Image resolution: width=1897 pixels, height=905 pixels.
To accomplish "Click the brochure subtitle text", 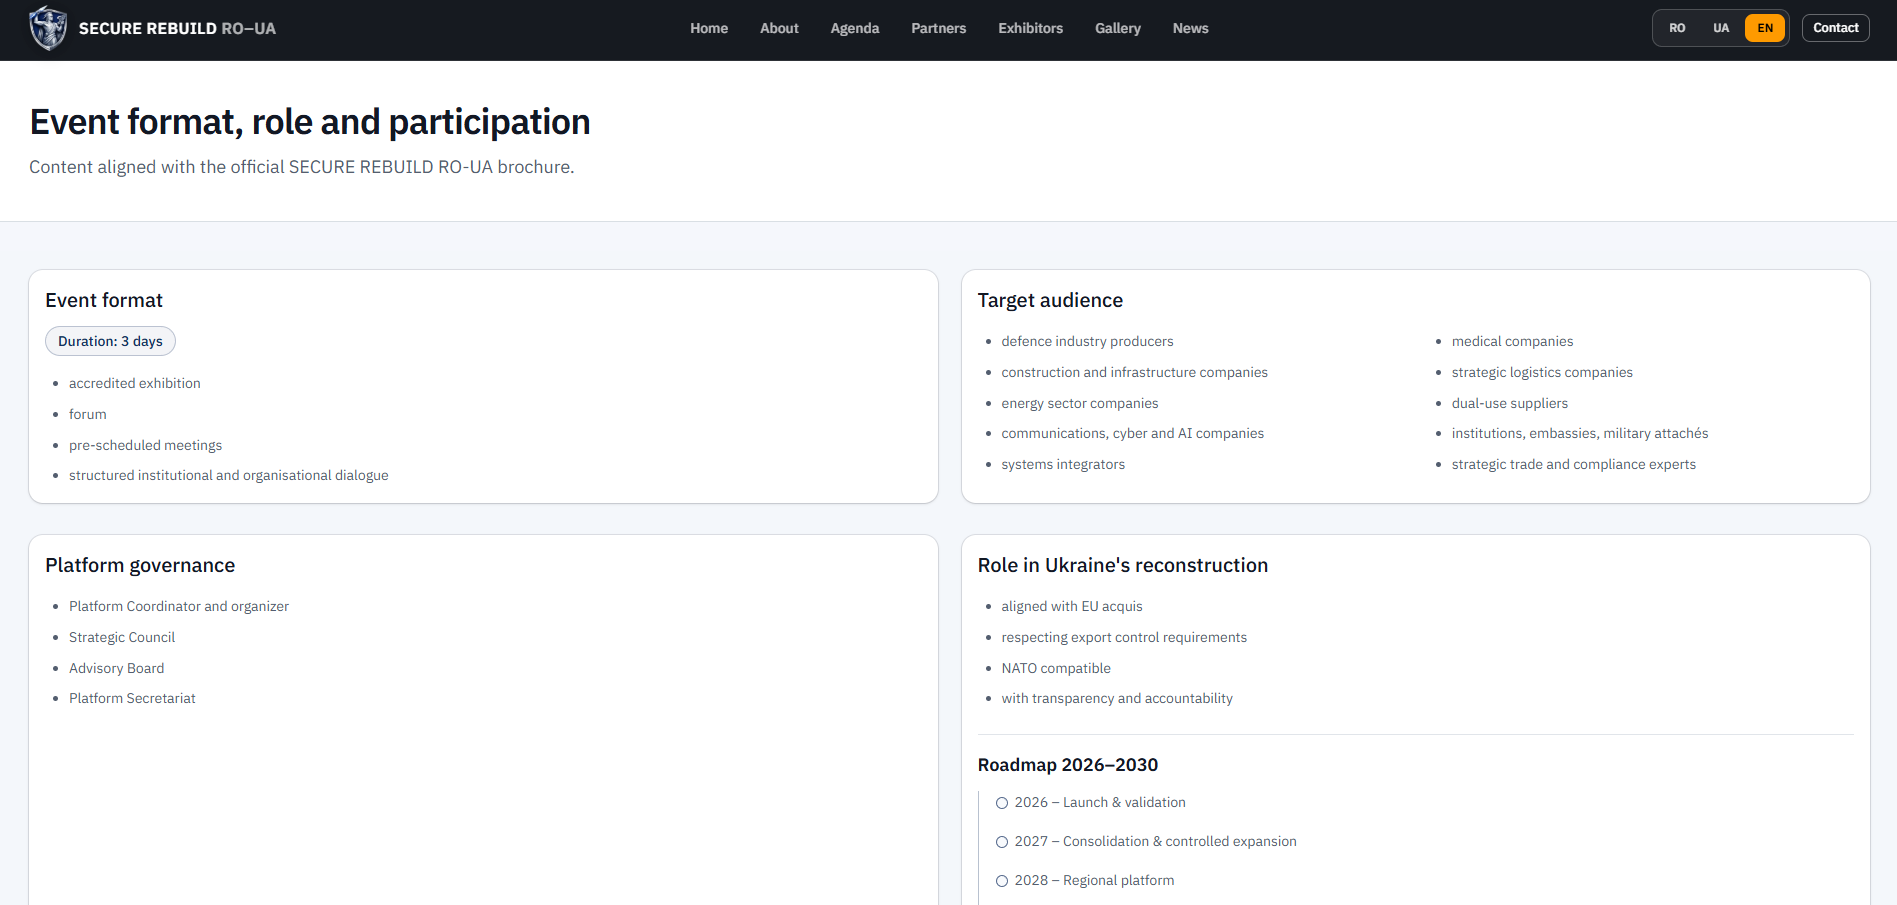I will tap(302, 167).
